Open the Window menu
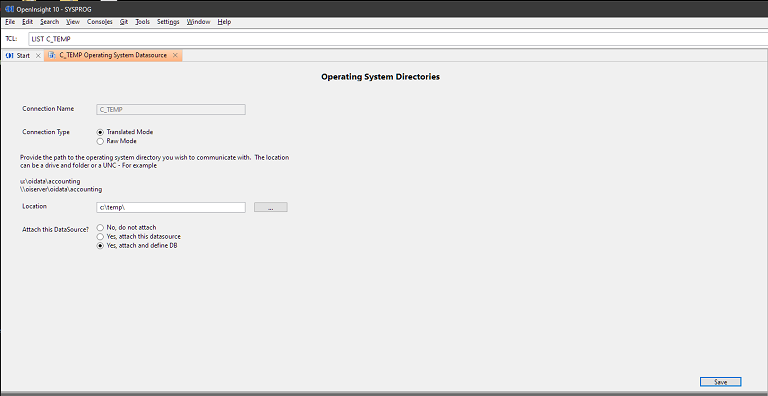The height and width of the screenshot is (396, 768). pos(198,22)
